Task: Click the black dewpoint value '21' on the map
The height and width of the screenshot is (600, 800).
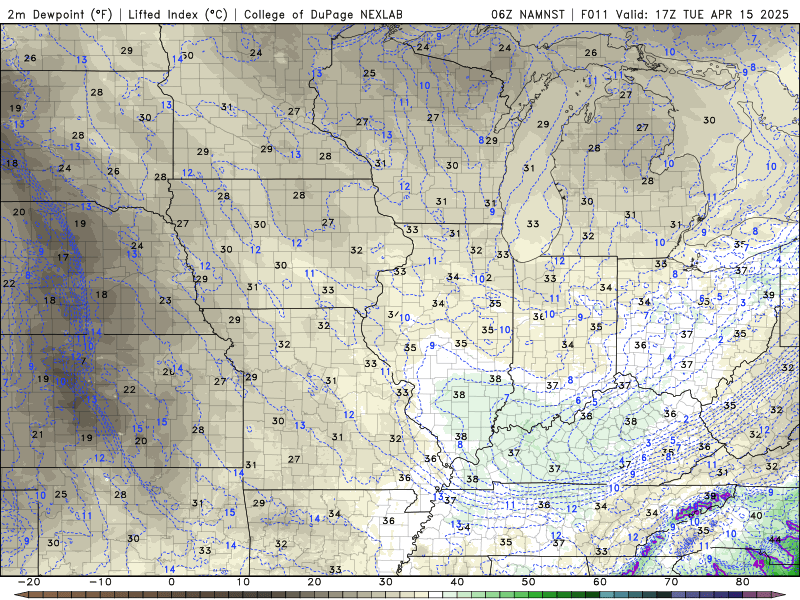Action: [x=37, y=435]
